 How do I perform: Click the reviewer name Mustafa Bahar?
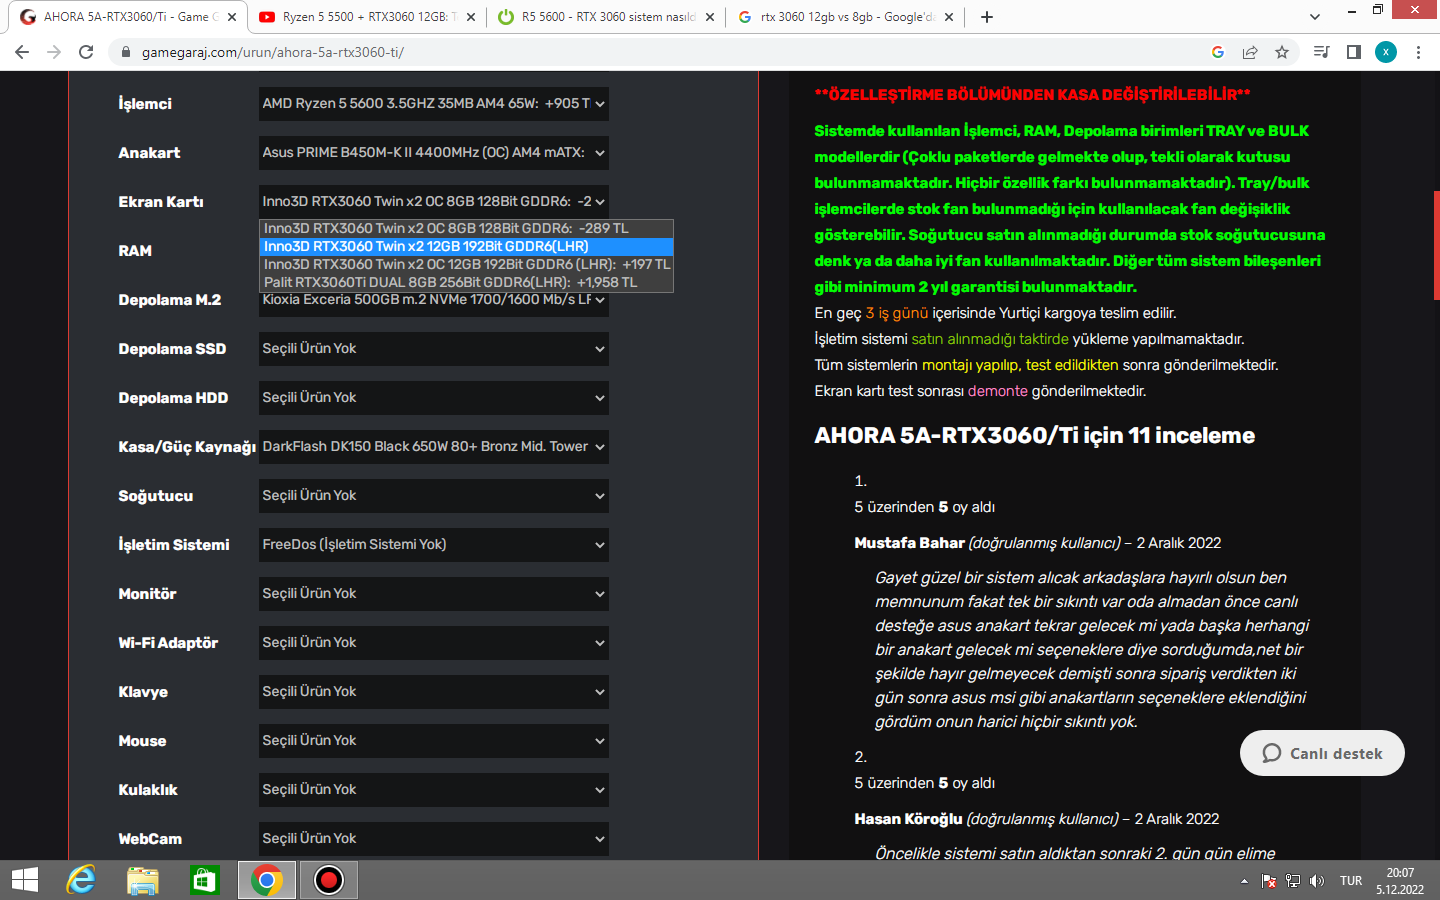click(x=909, y=543)
